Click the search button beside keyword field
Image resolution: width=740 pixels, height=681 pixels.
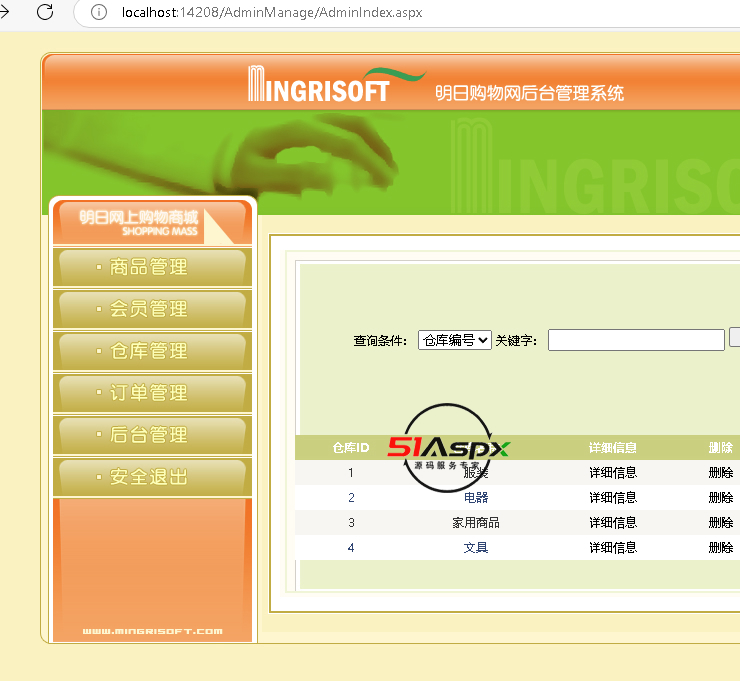[x=735, y=337]
